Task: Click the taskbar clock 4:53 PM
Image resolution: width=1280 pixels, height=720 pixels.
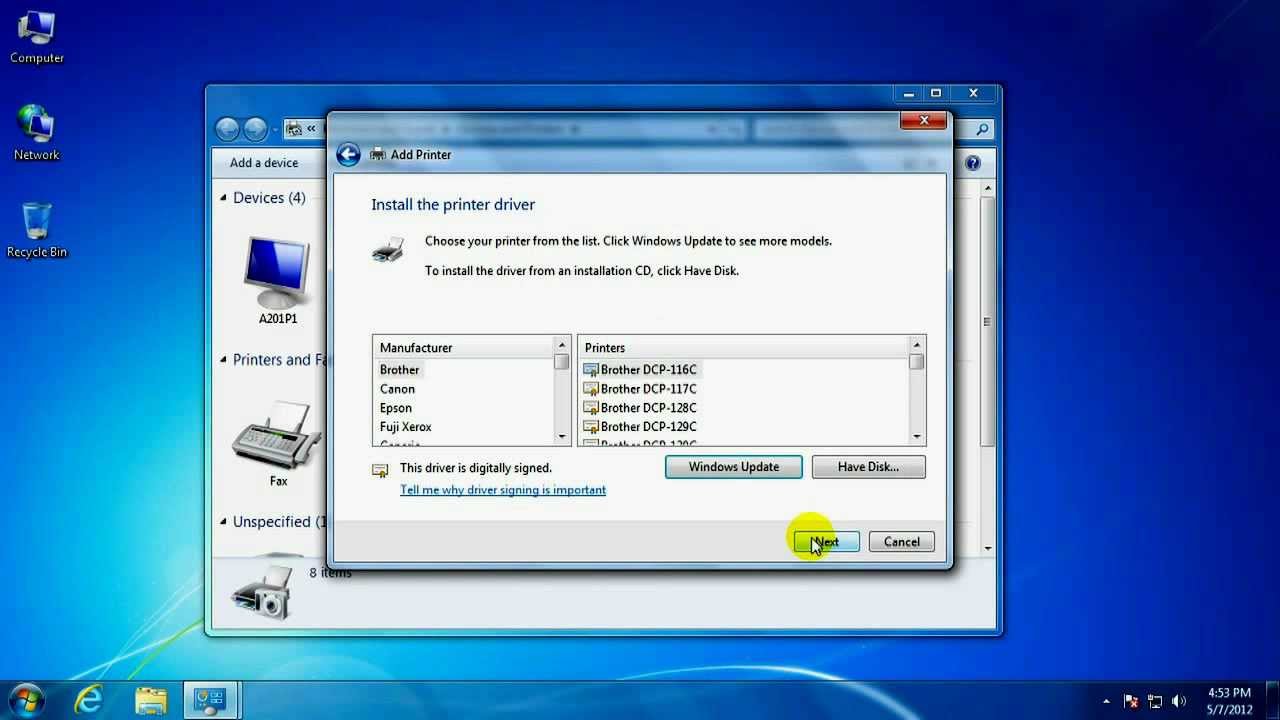Action: 1229,693
